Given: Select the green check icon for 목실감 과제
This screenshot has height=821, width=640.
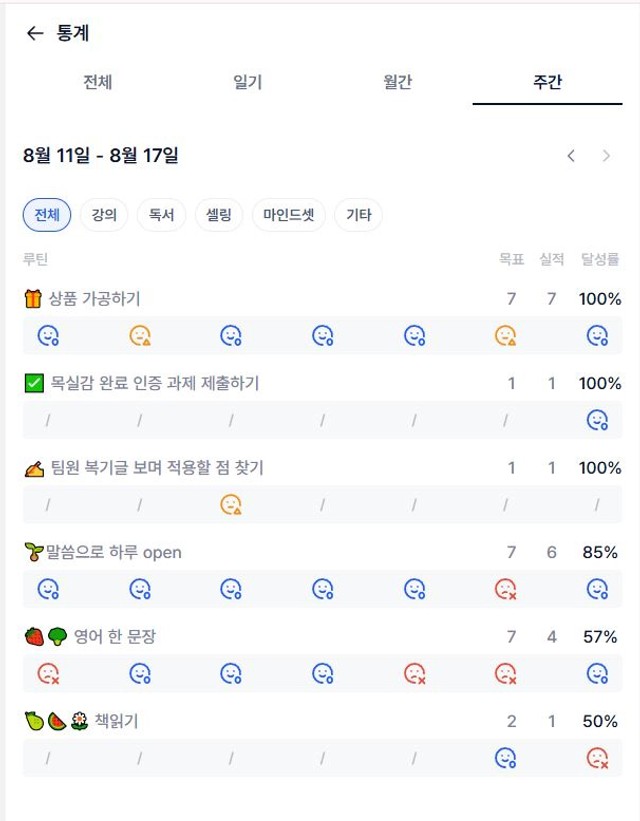Looking at the screenshot, I should (x=34, y=383).
